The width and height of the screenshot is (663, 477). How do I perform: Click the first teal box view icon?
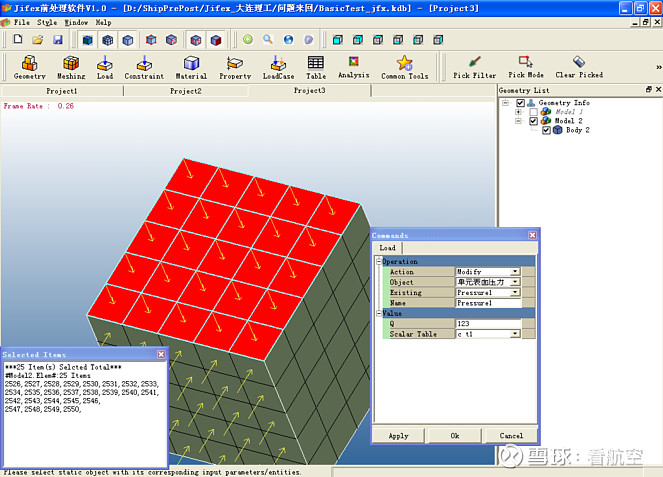point(337,40)
